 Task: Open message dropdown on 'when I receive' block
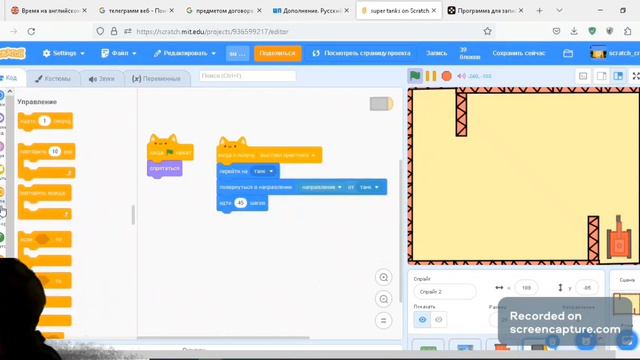tap(313, 155)
